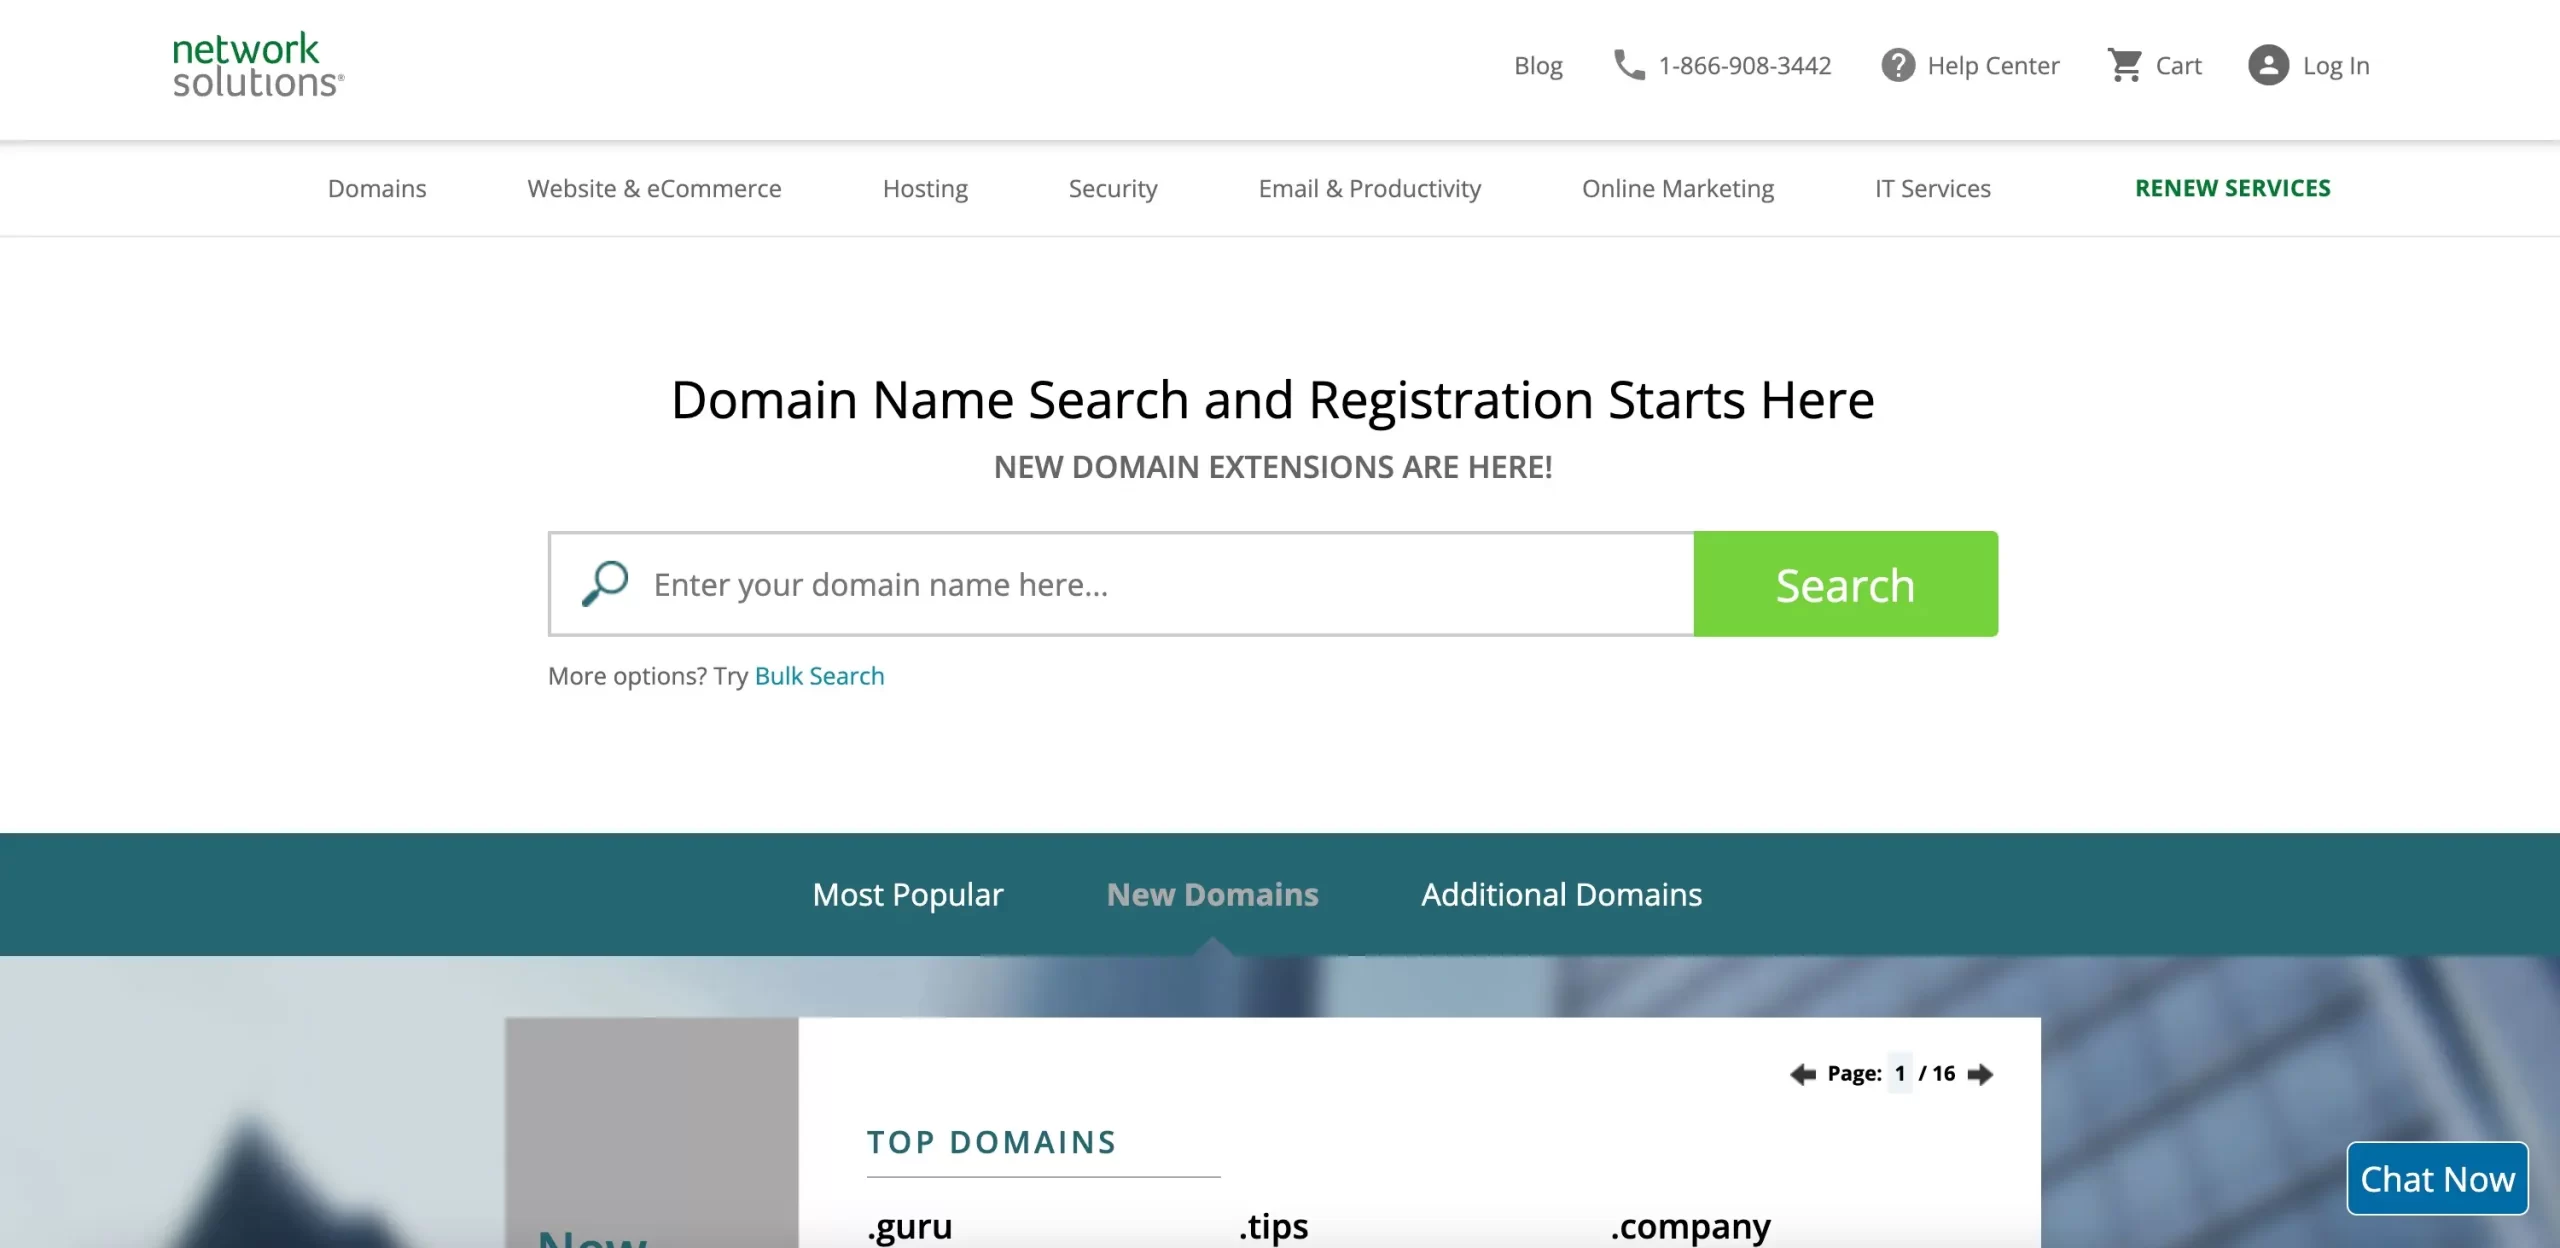
Task: Open the shopping cart icon
Action: (x=2124, y=65)
